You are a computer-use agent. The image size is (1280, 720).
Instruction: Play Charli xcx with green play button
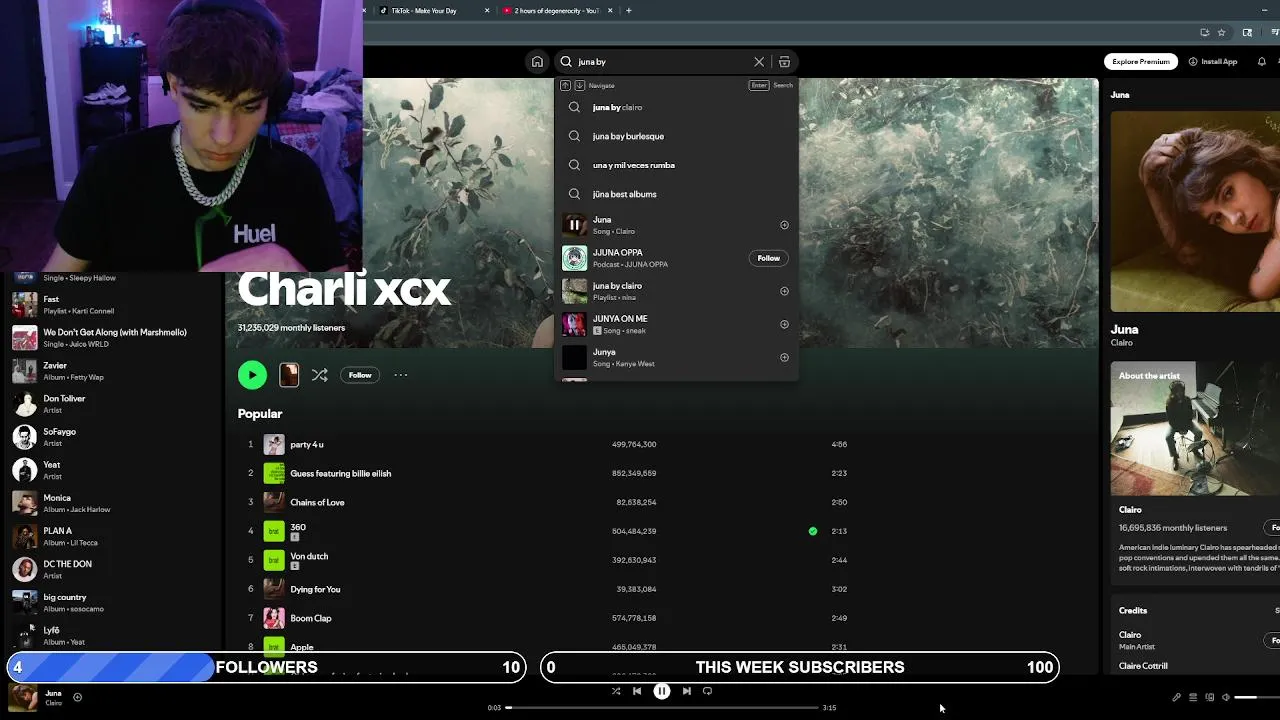click(252, 375)
